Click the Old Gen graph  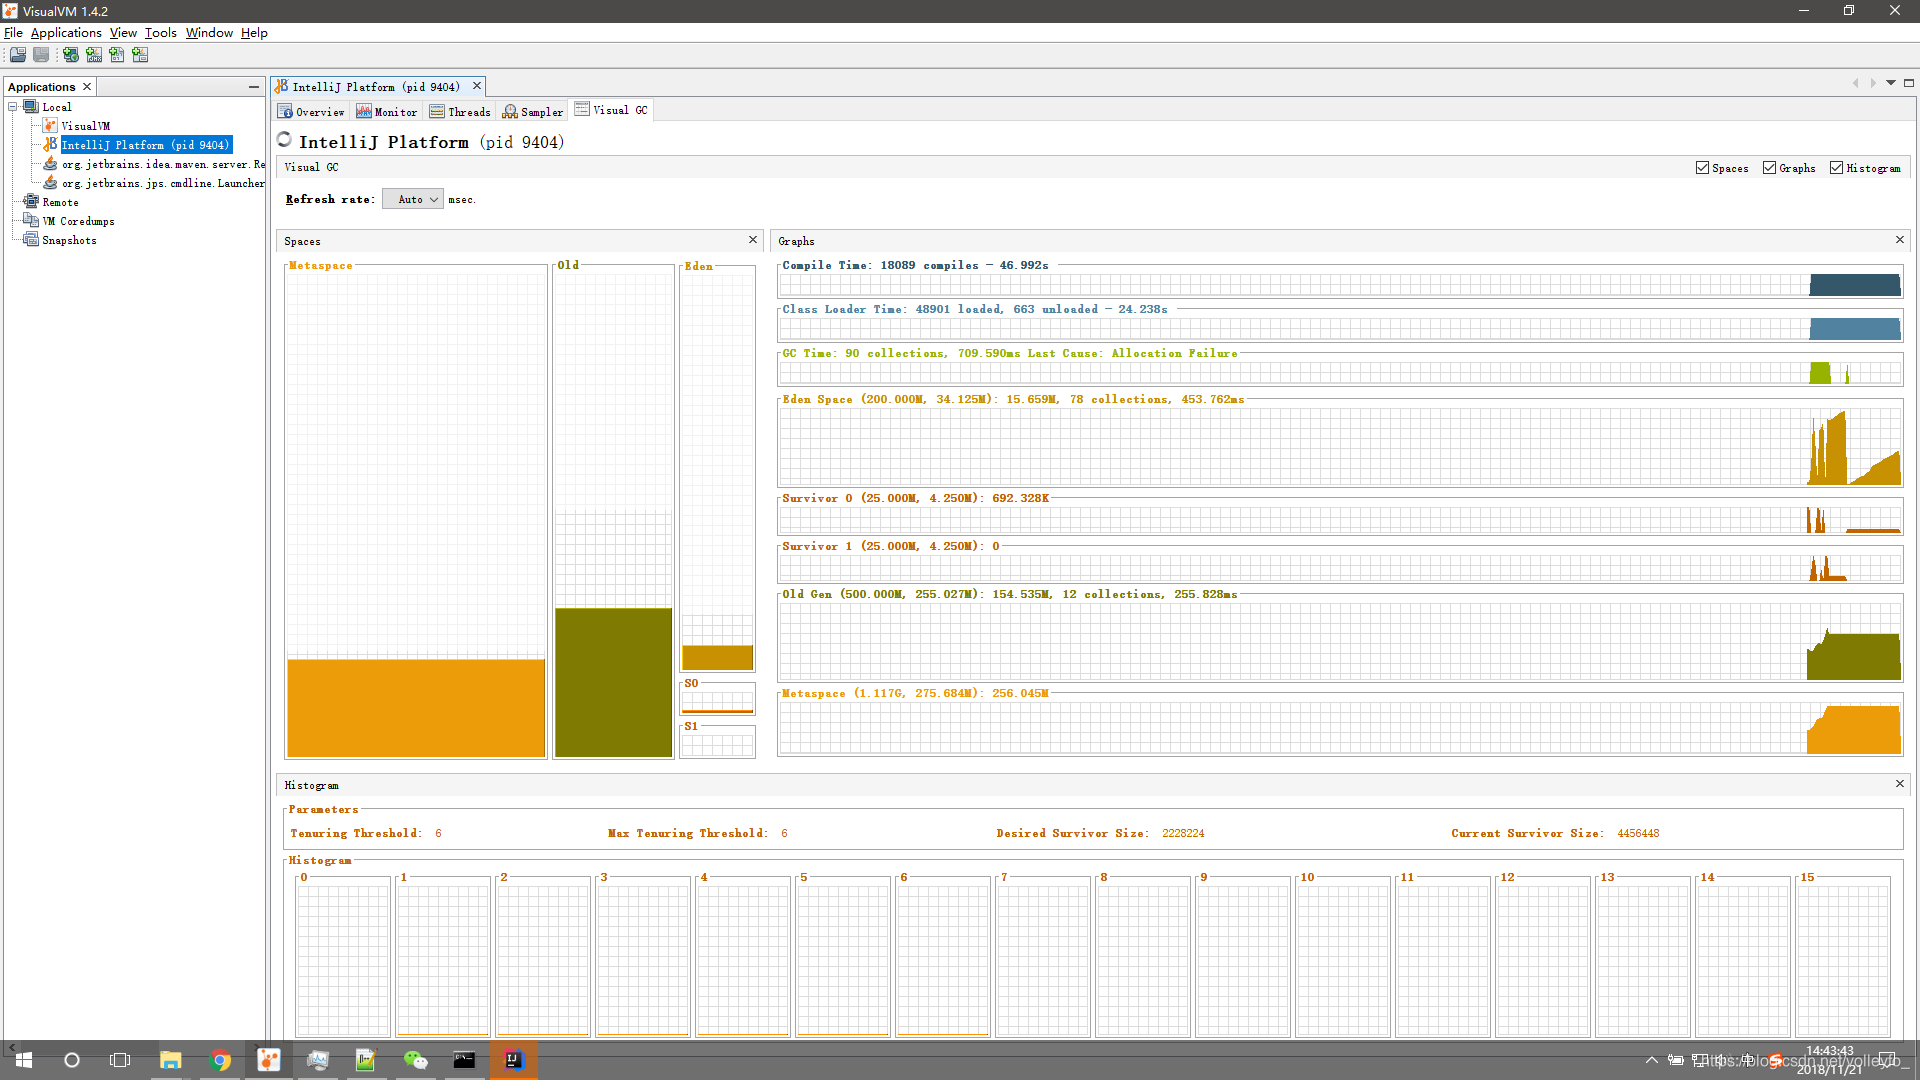click(1340, 641)
